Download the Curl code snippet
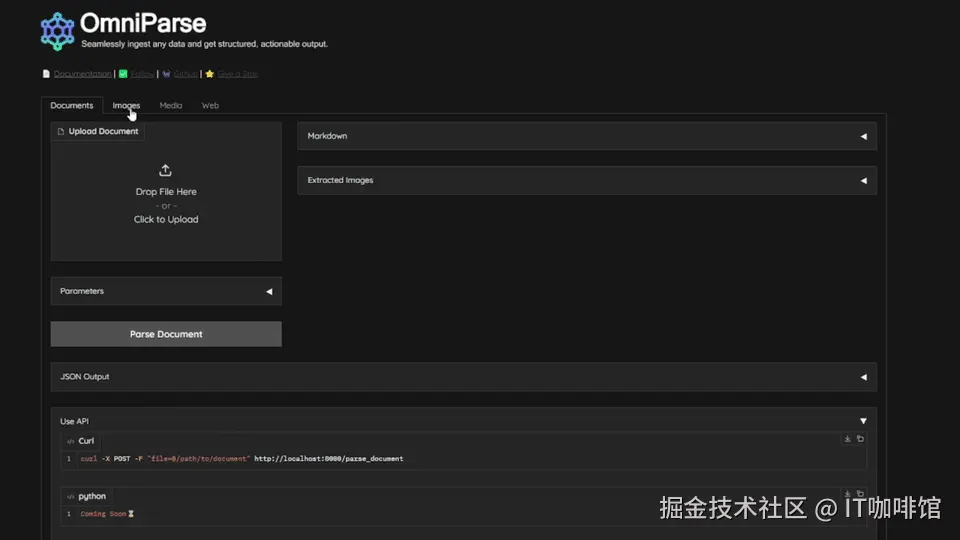 point(847,439)
